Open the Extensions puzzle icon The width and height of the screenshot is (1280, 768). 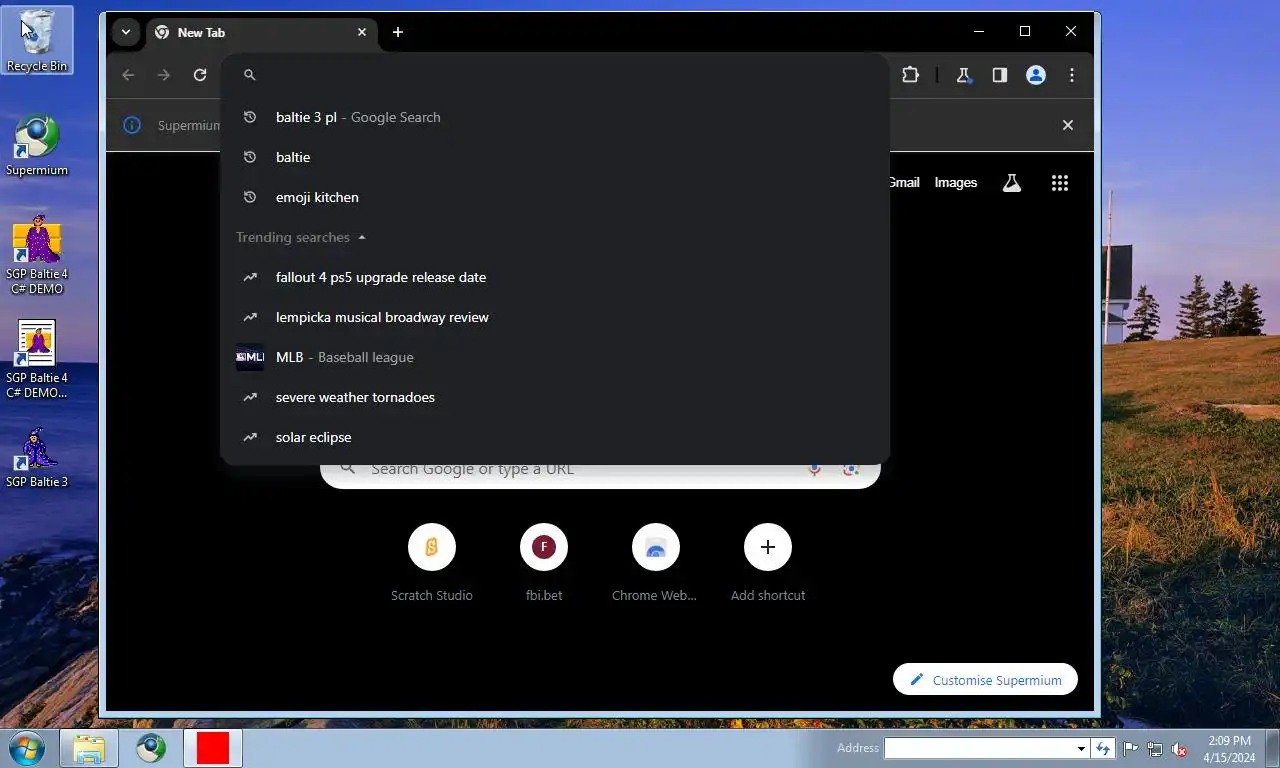[910, 75]
